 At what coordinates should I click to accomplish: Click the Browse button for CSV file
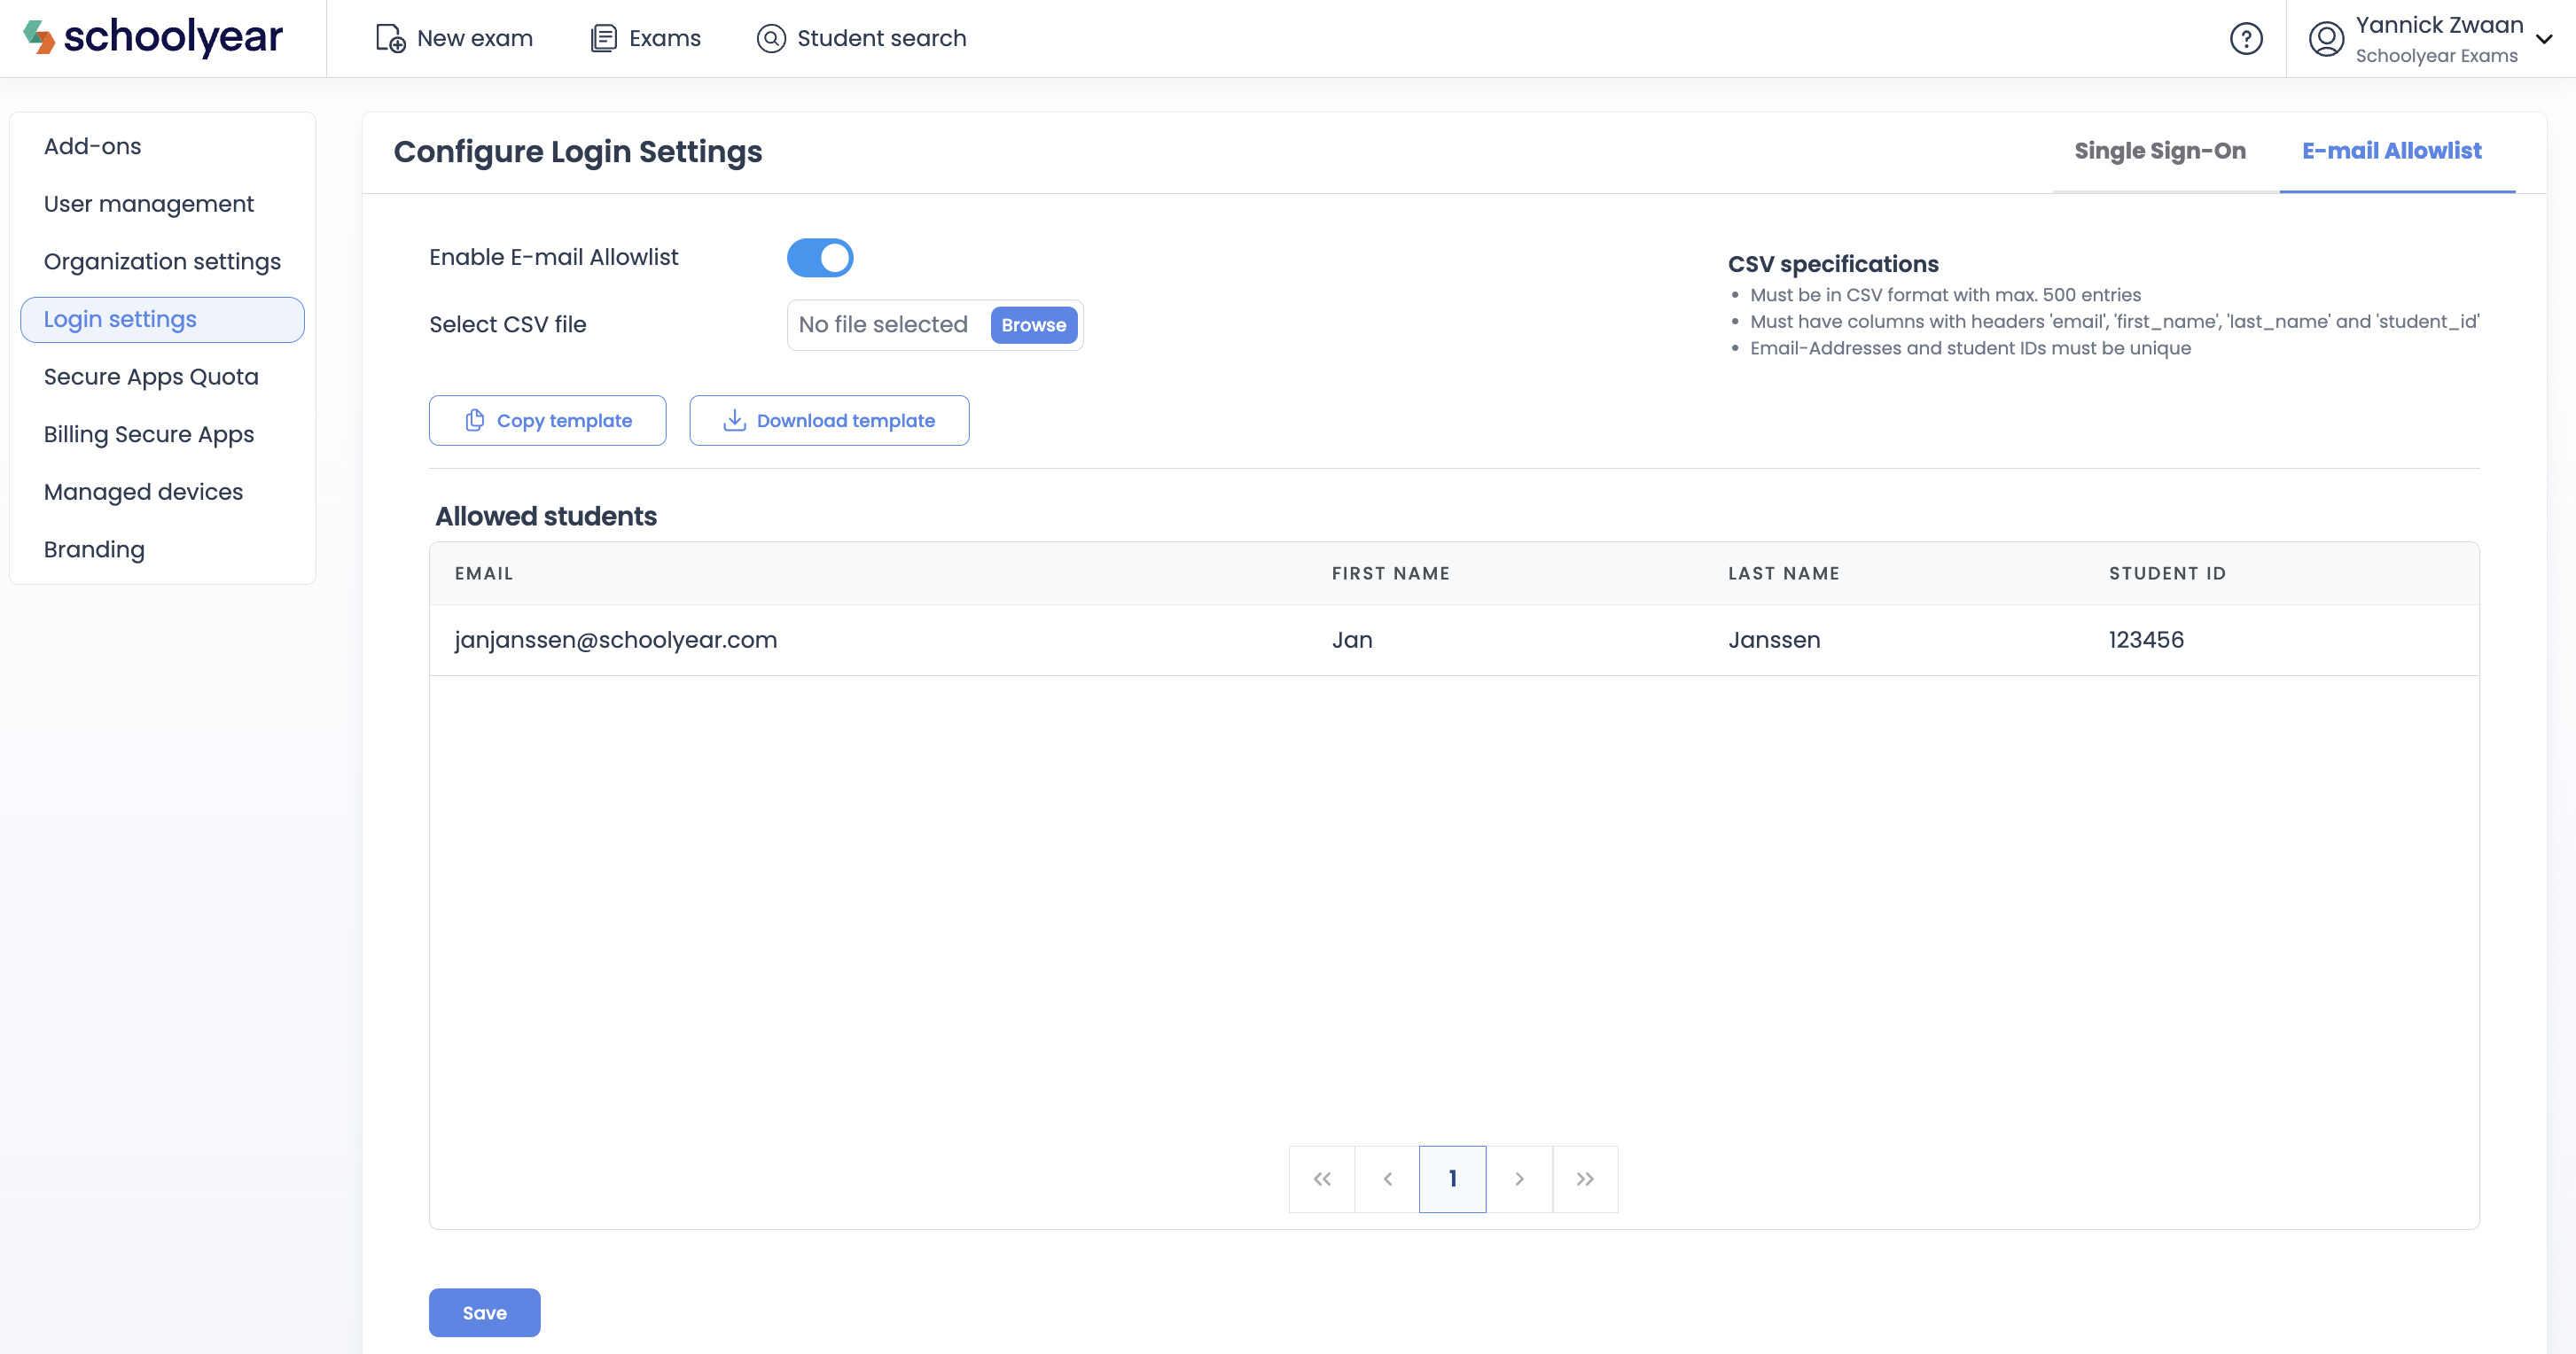coord(1033,325)
